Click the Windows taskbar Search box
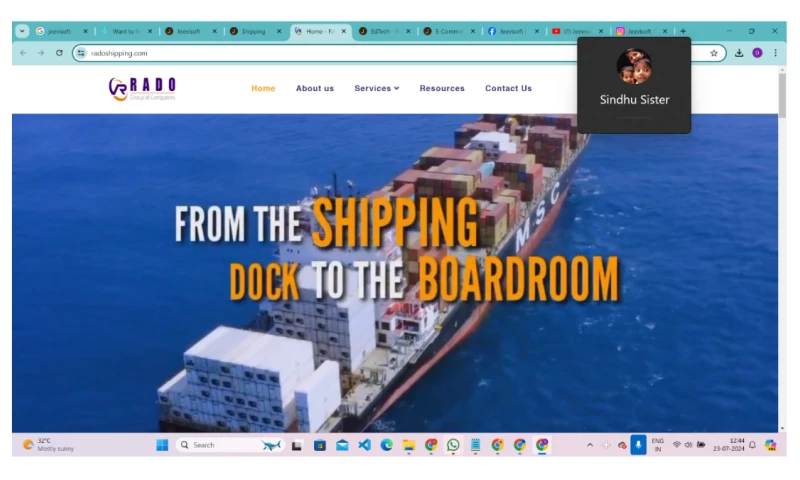Viewport: 800px width, 480px height. pos(230,445)
